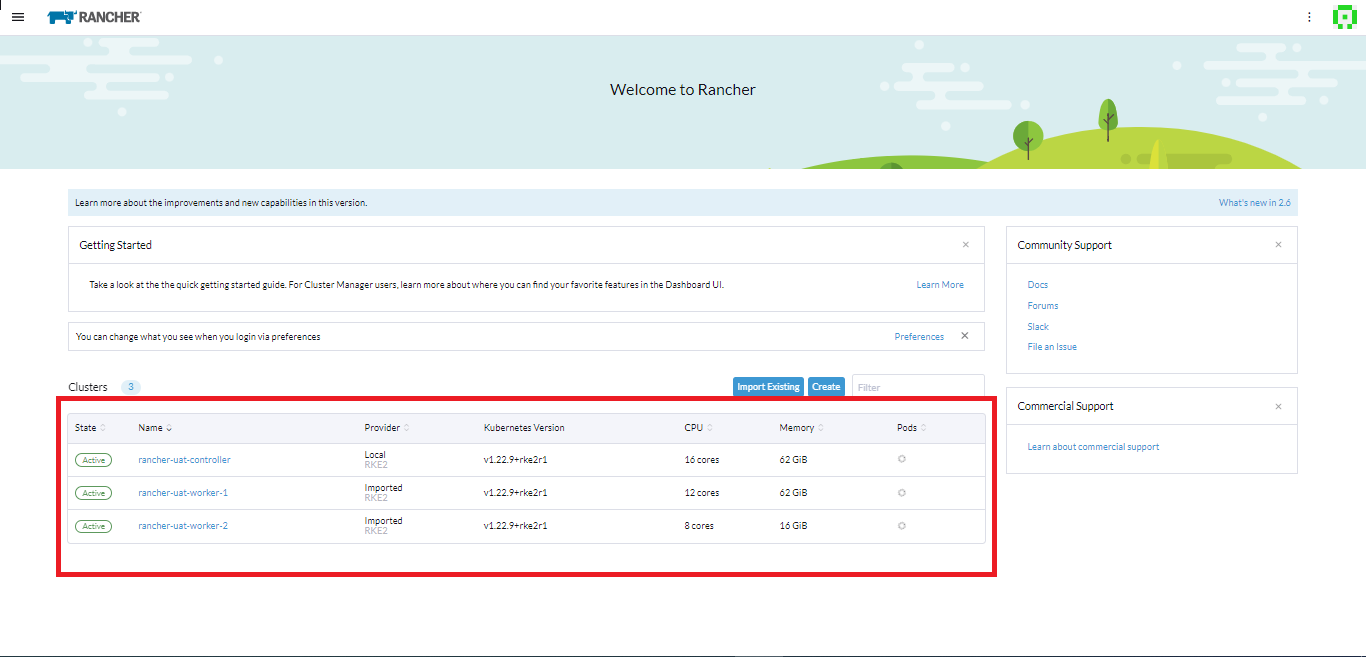
Task: Click pods loading icon for rancher-uat-controller
Action: click(901, 459)
